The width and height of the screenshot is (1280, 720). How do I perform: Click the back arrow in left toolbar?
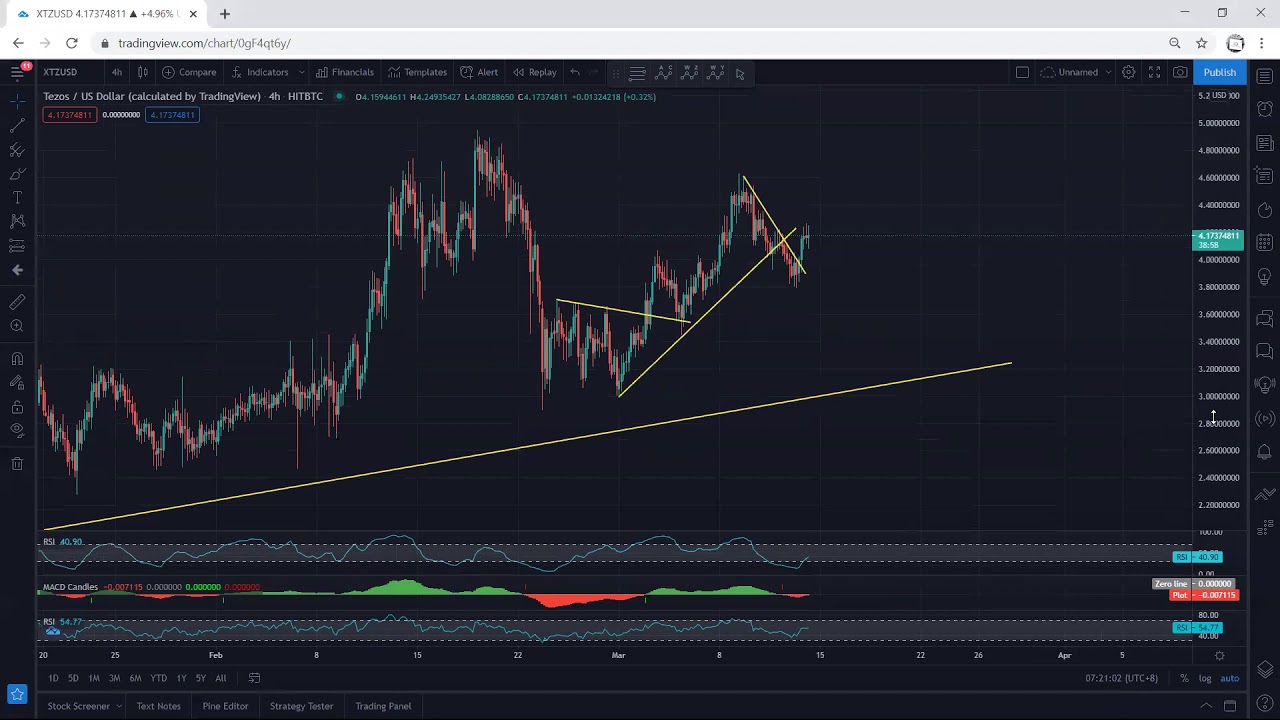pos(17,270)
